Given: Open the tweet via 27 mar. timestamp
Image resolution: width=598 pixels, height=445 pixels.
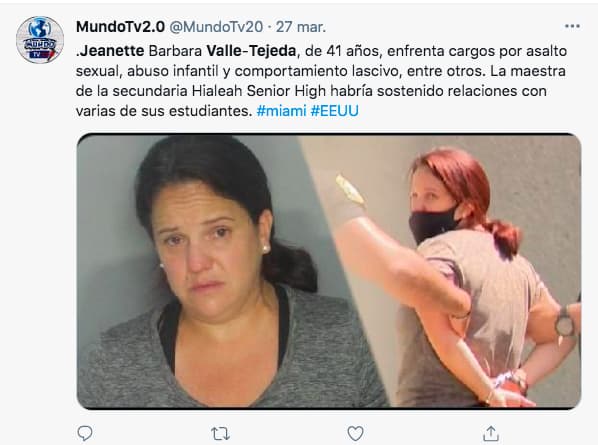Looking at the screenshot, I should pos(301,27).
